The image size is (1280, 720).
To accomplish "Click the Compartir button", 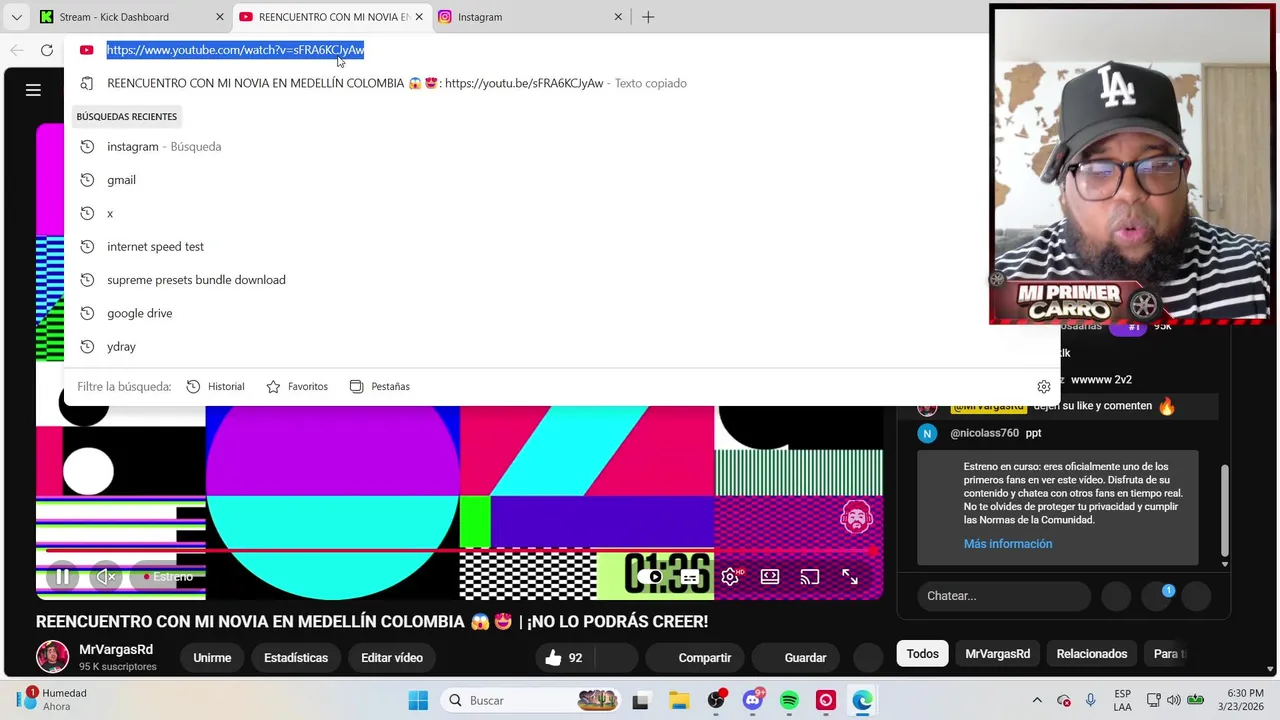I will coord(696,658).
